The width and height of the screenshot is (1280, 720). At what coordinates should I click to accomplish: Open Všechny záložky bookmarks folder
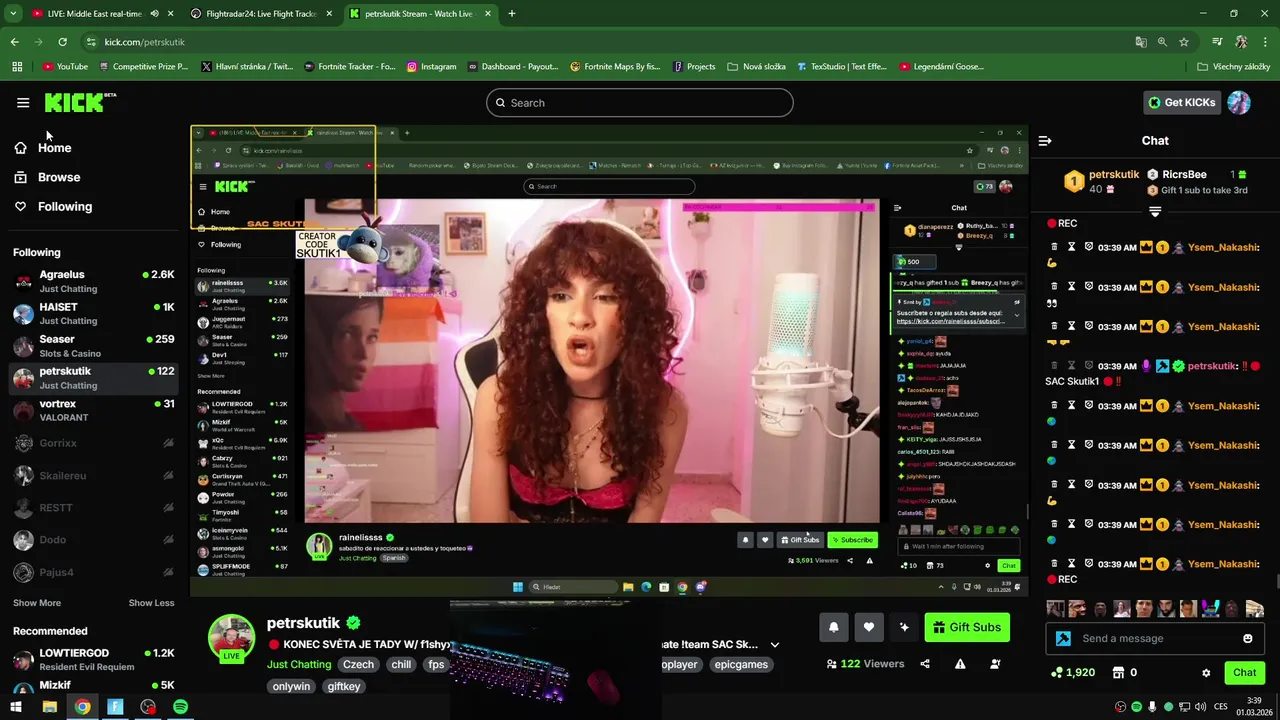1233,67
